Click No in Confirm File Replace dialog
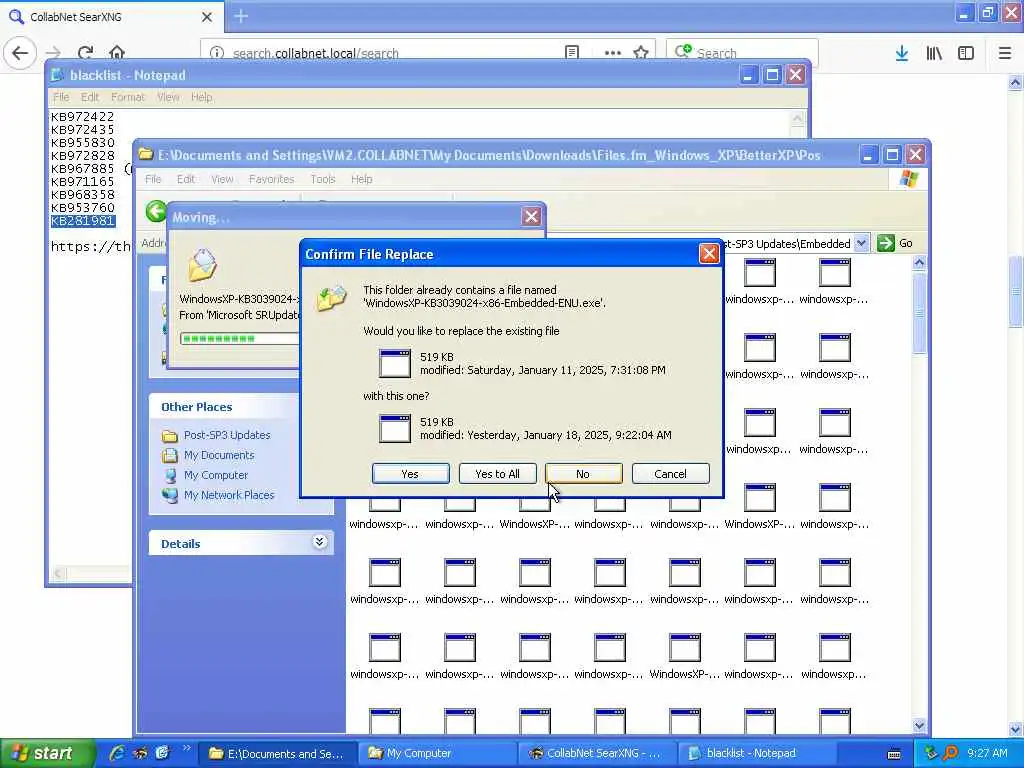 click(x=583, y=474)
